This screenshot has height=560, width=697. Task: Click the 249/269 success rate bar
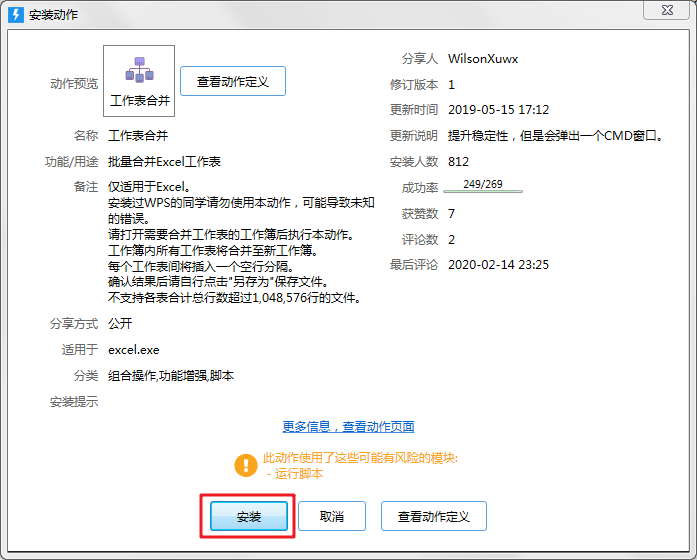[483, 186]
